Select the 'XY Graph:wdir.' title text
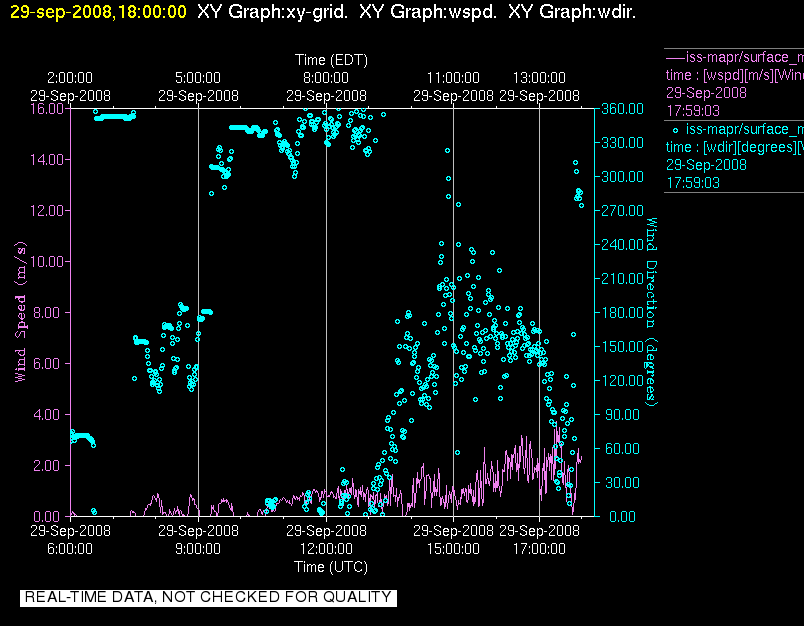This screenshot has height=626, width=804. pos(572,12)
